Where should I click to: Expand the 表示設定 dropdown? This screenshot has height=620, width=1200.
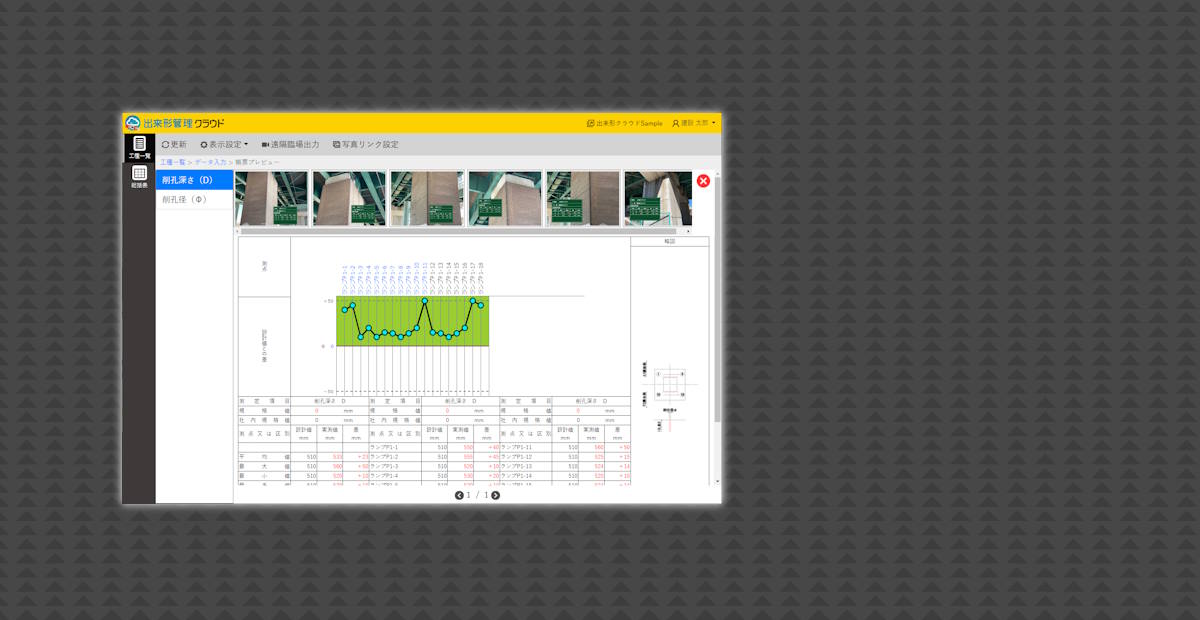224,145
